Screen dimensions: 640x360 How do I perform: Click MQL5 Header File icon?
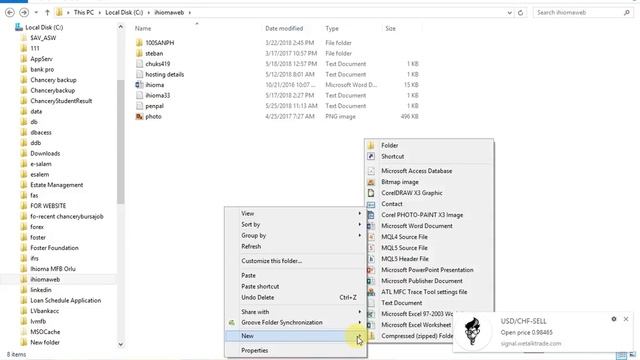point(371,259)
